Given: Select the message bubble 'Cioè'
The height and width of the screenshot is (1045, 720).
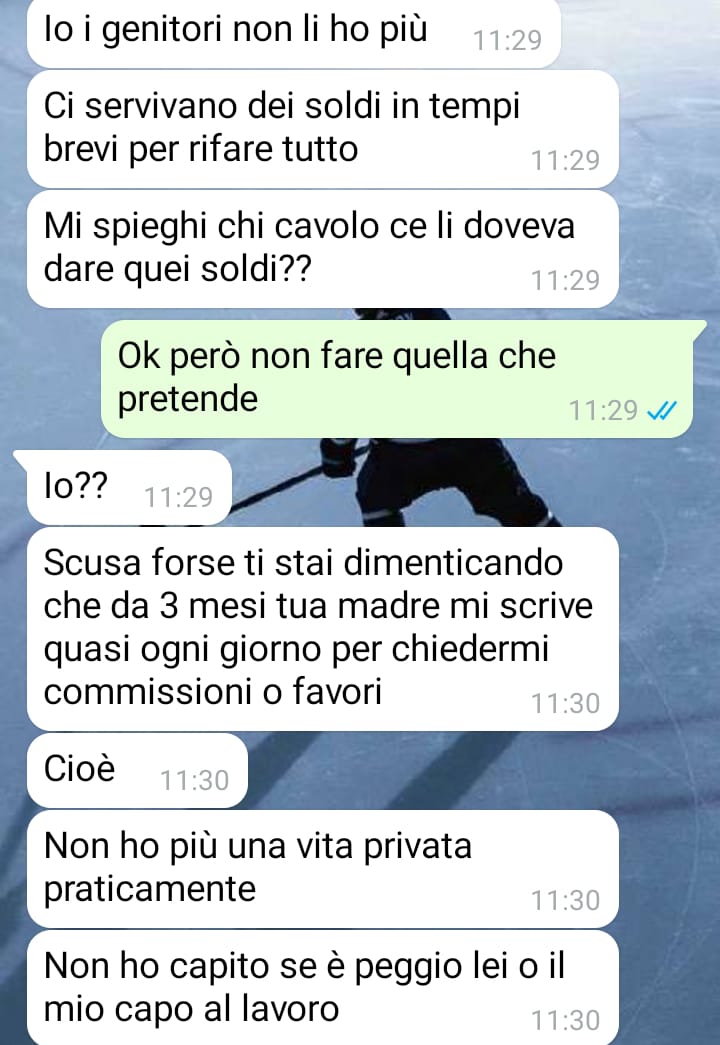Looking at the screenshot, I should tap(137, 770).
